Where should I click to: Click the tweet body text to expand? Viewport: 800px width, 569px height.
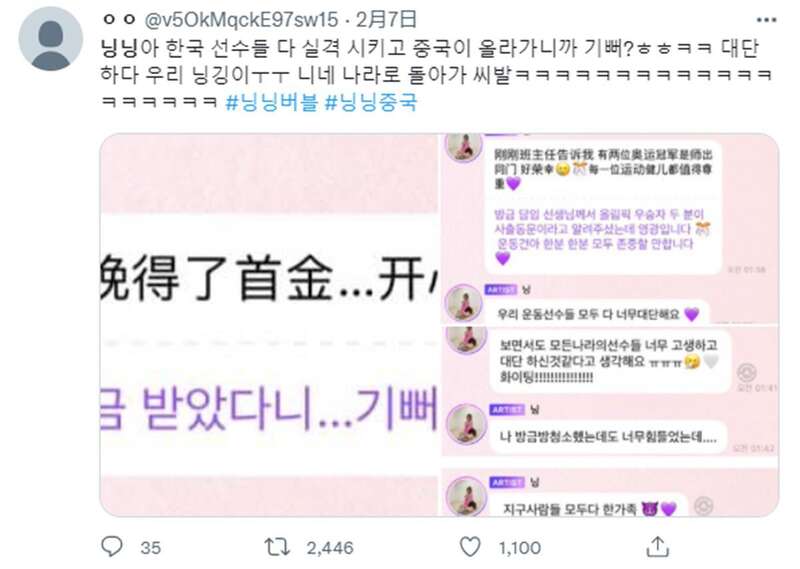coord(436,75)
